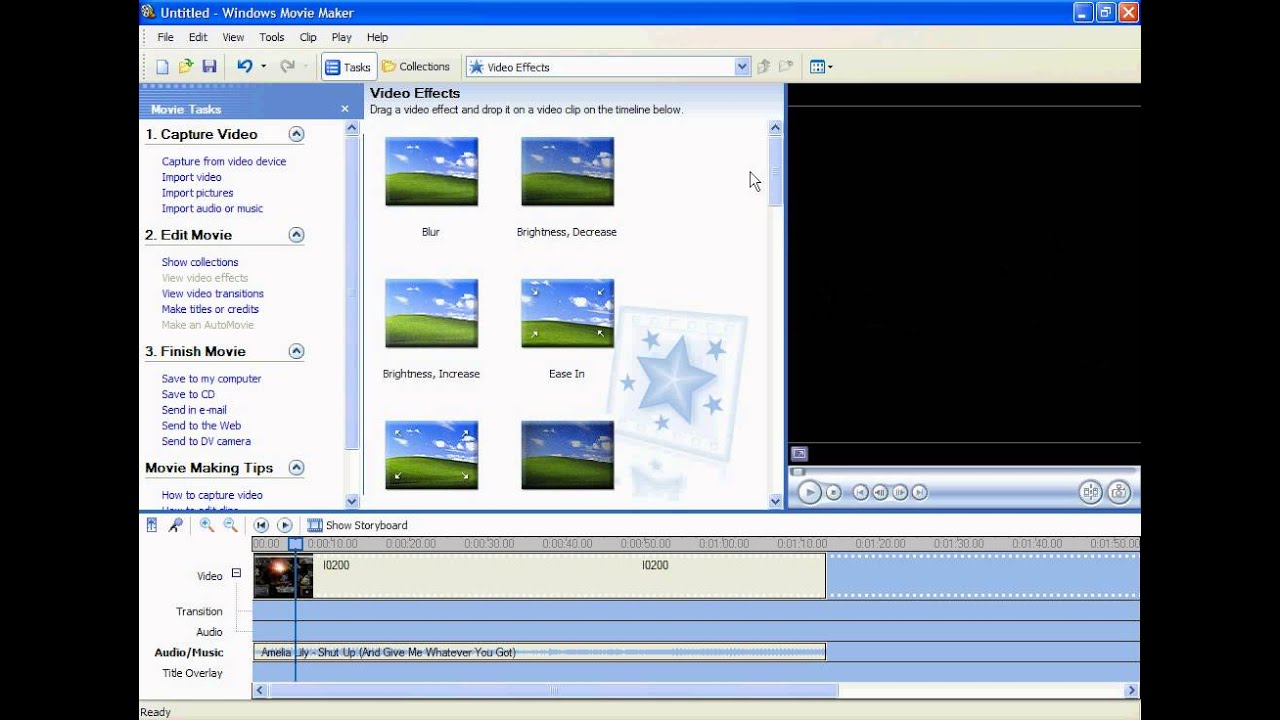
Task: Select the Brightness, Increase effect thumbnail
Action: (x=431, y=314)
